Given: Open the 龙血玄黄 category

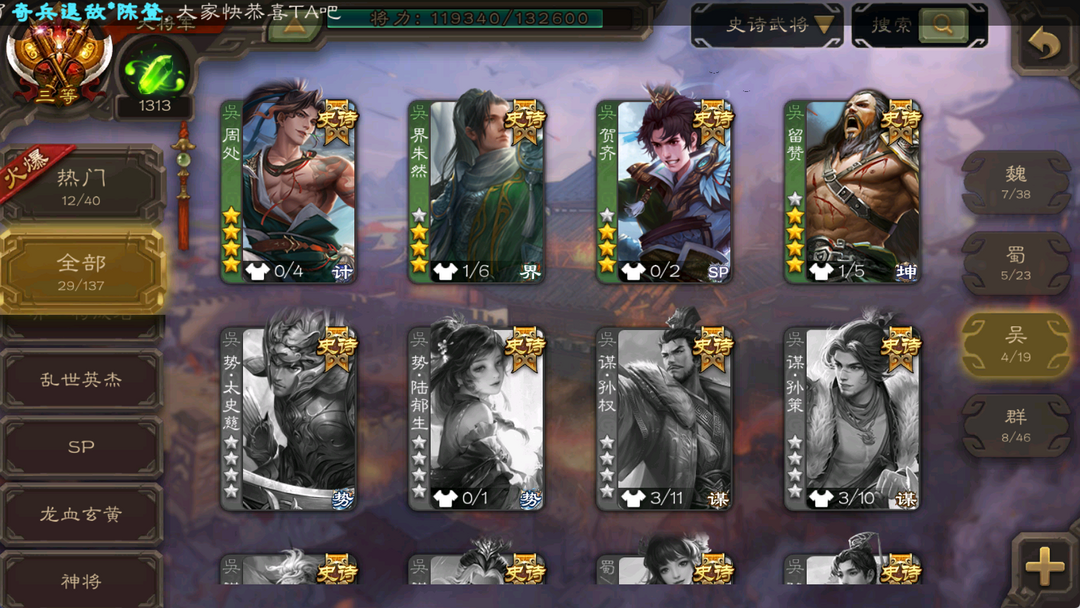Looking at the screenshot, I should coord(81,514).
